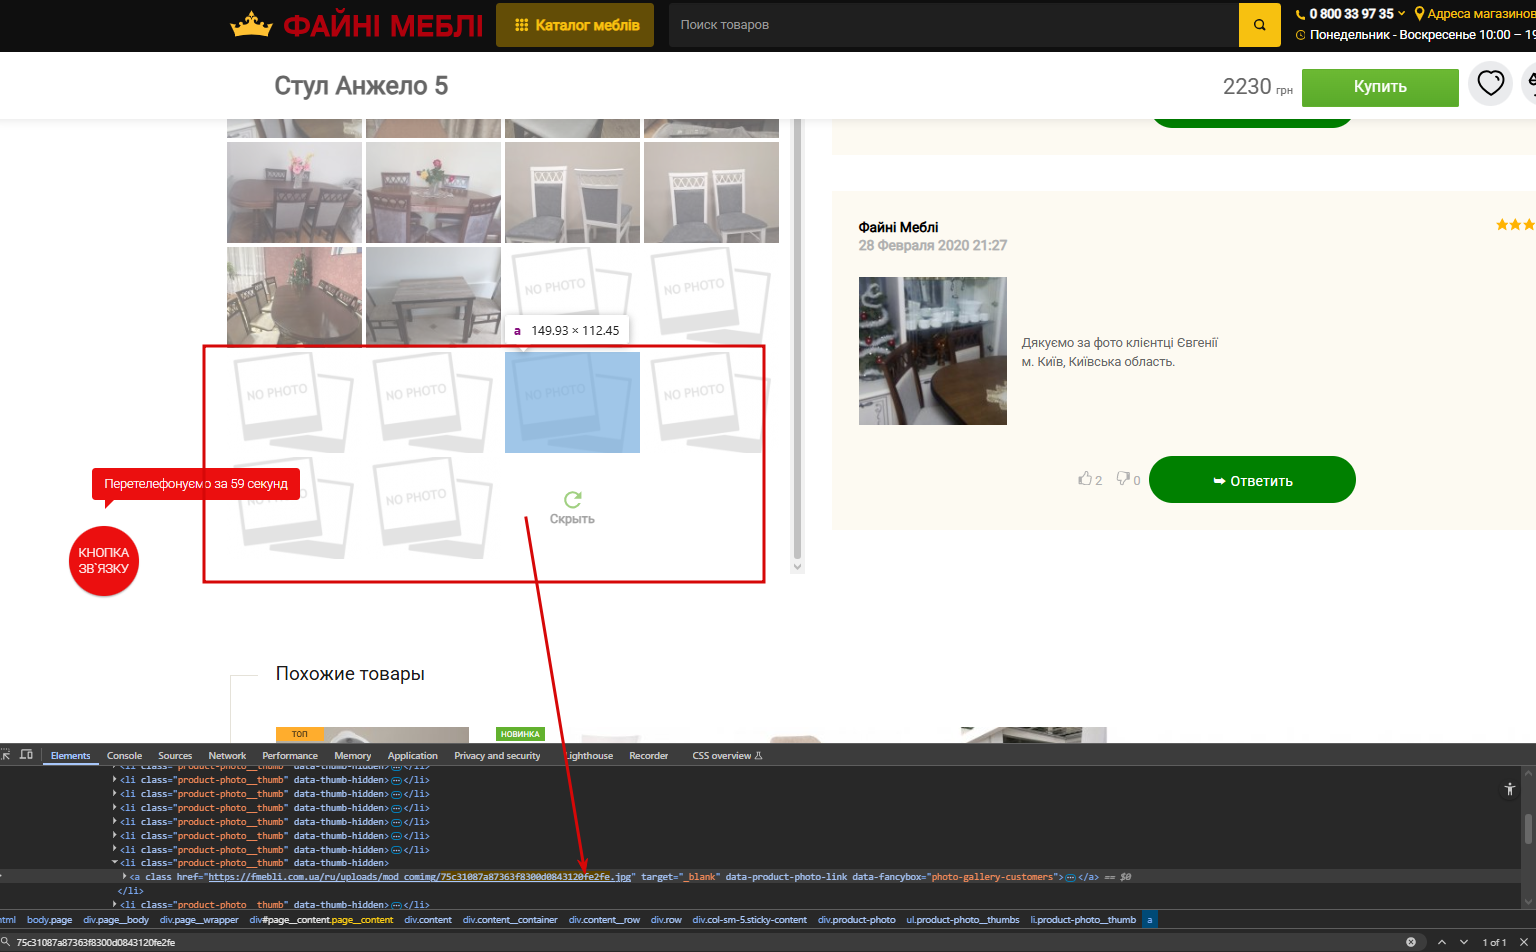Select div.content__row in the breadcrumb

click(x=604, y=920)
